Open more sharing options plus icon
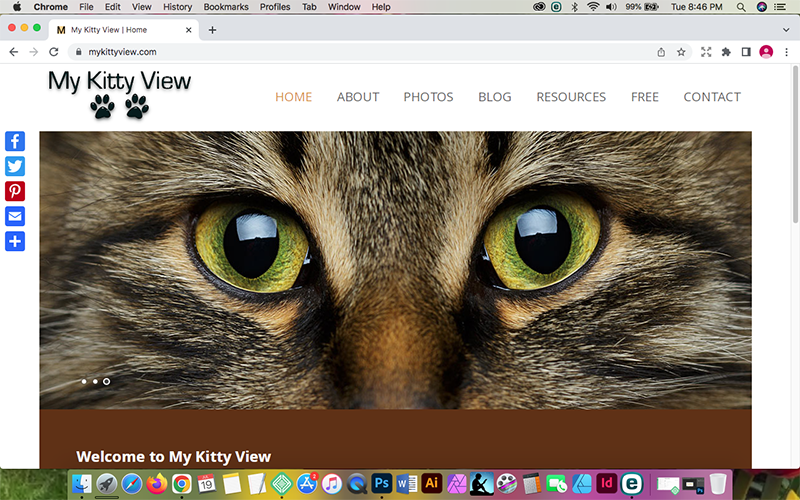This screenshot has height=500, width=800. [15, 241]
